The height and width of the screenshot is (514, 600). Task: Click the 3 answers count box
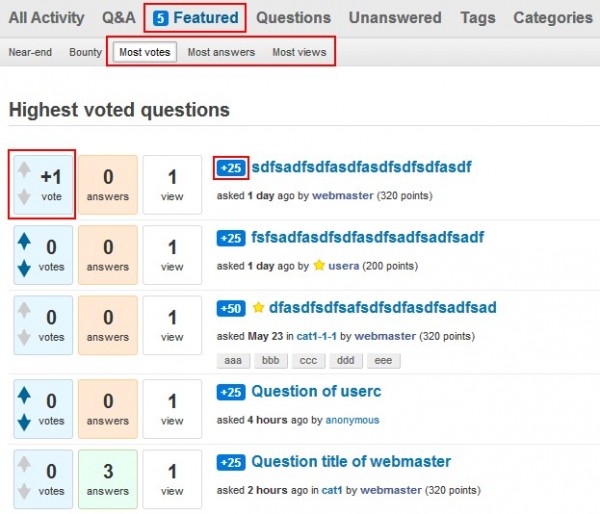(x=107, y=476)
